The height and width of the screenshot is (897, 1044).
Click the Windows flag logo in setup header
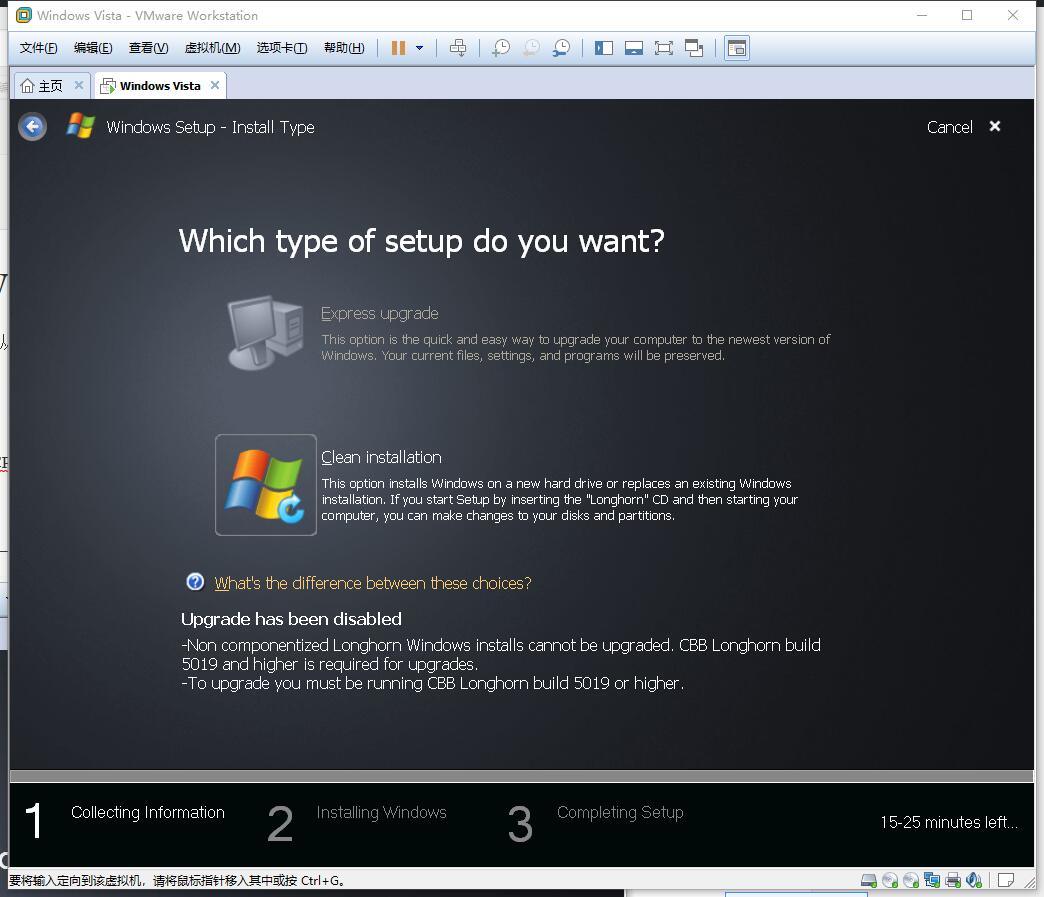pyautogui.click(x=81, y=126)
